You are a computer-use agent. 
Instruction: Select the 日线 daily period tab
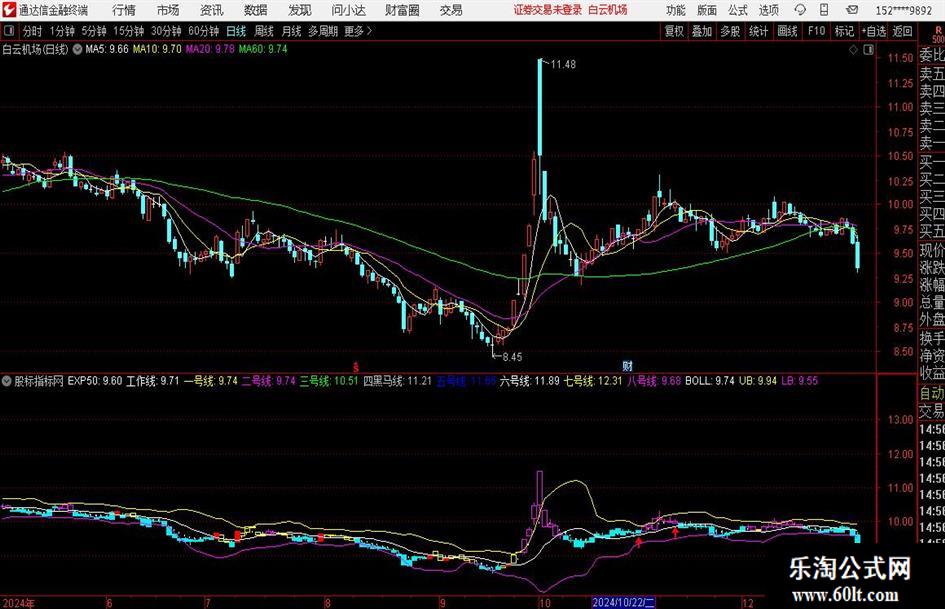click(236, 31)
